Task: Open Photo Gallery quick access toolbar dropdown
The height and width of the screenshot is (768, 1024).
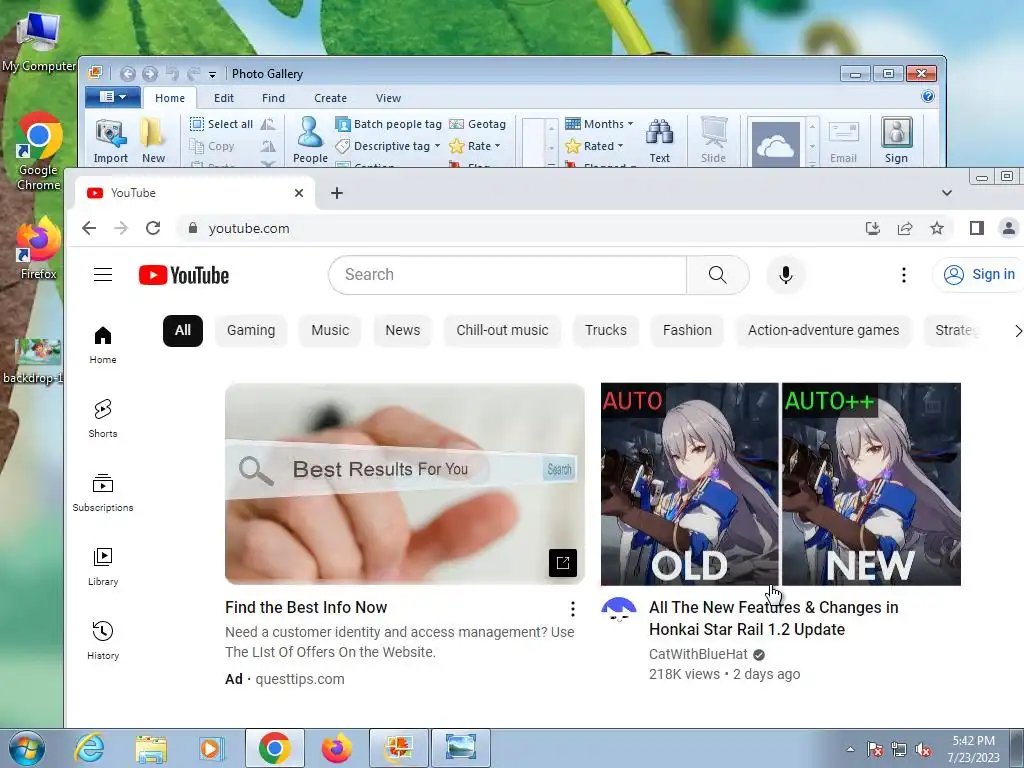Action: (x=212, y=74)
